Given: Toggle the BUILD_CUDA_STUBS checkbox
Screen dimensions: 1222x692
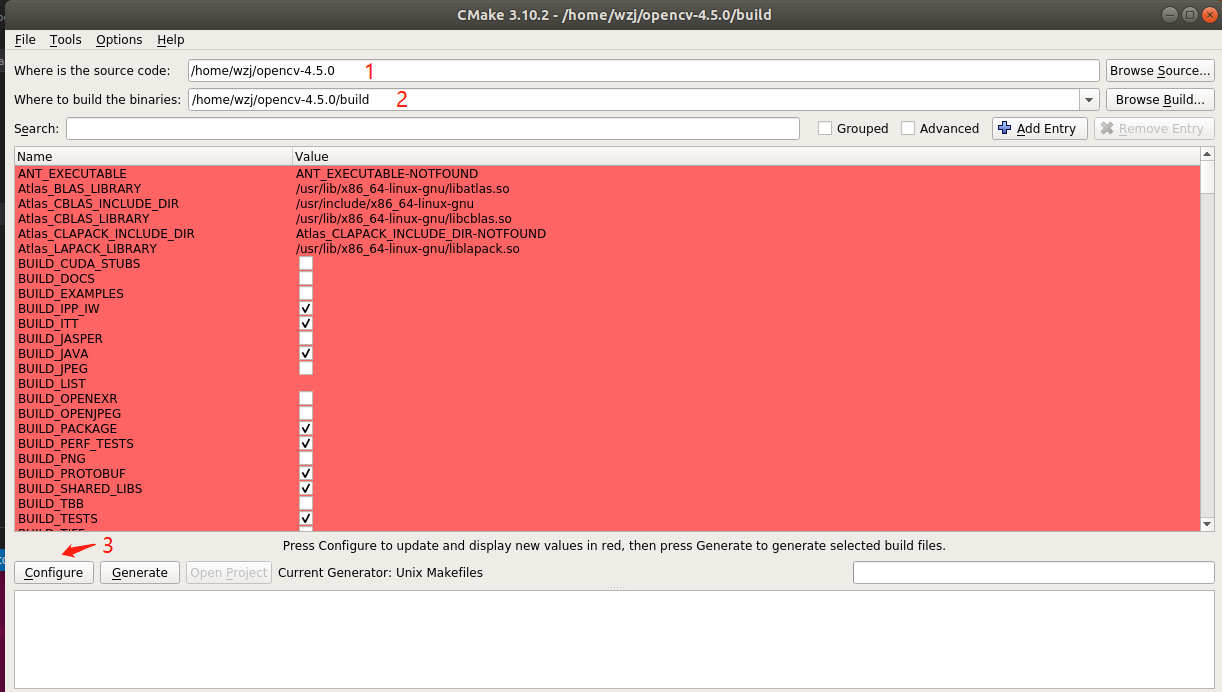Looking at the screenshot, I should [306, 264].
